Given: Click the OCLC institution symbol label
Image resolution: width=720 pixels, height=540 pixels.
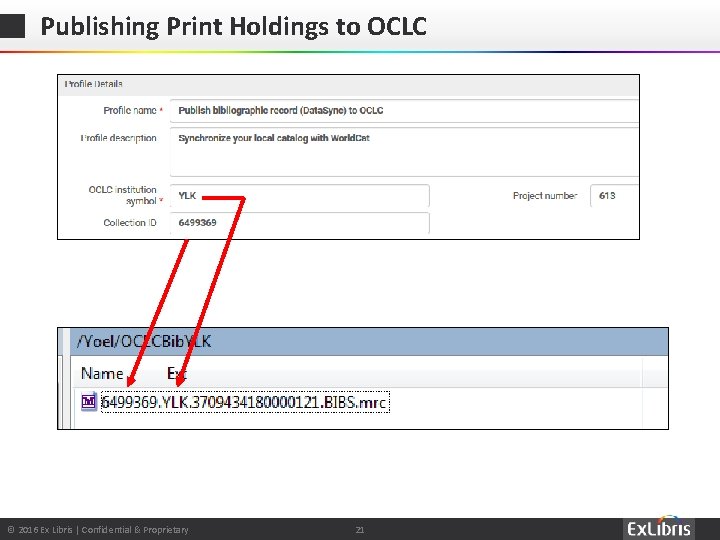Looking at the screenshot, I should pyautogui.click(x=123, y=196).
